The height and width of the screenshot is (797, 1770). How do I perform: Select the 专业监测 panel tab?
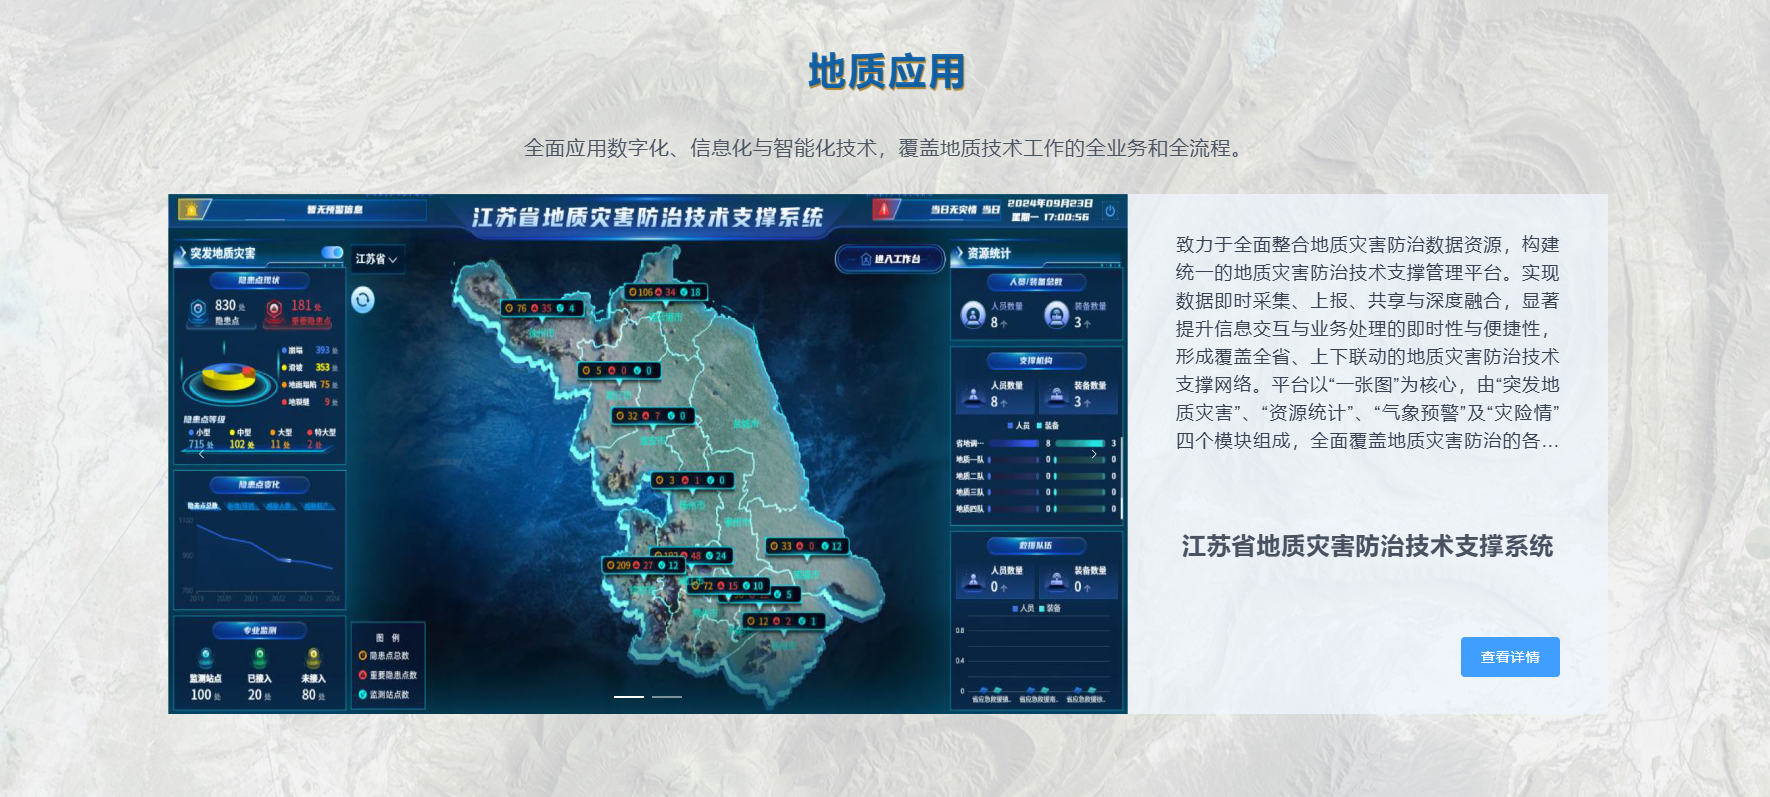259,631
